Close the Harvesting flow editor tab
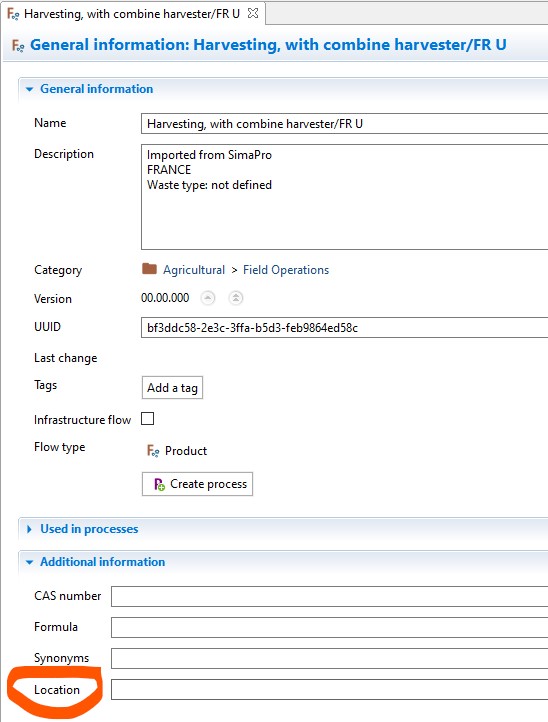This screenshot has width=548, height=722. [x=252, y=13]
